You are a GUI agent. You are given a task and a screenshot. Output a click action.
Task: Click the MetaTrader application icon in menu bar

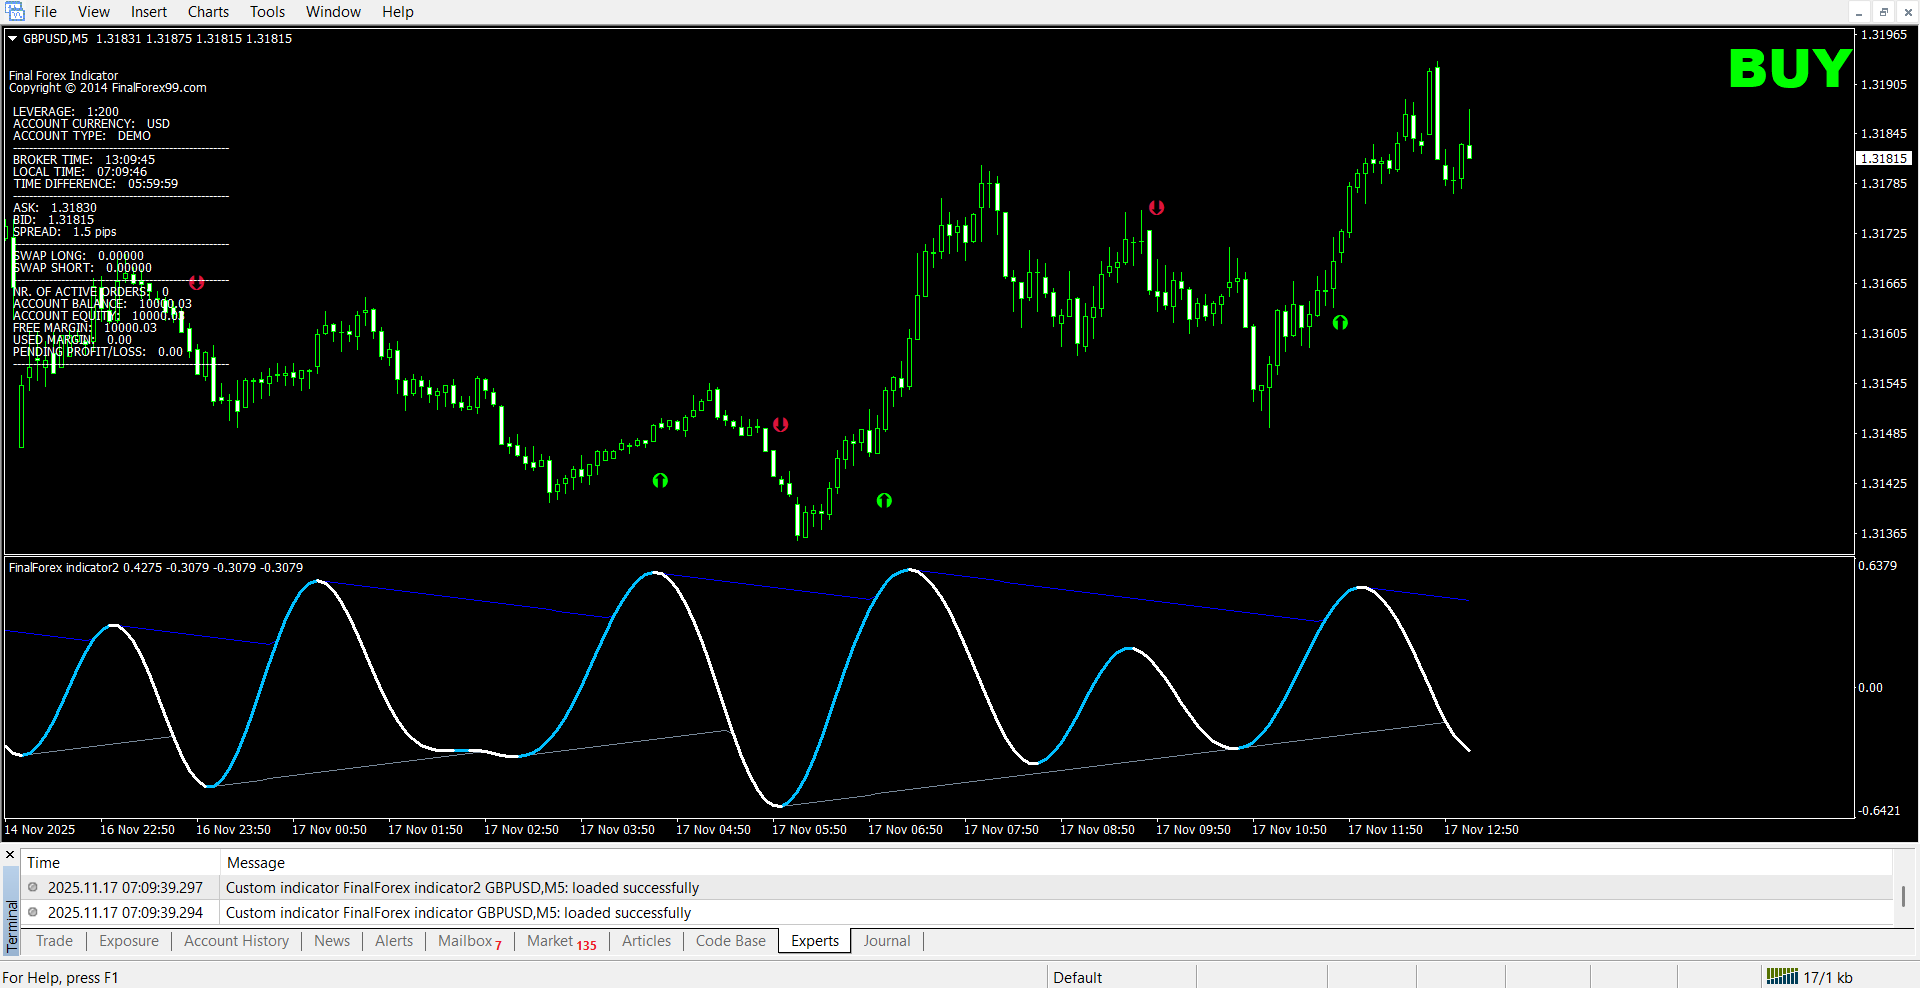click(x=15, y=12)
